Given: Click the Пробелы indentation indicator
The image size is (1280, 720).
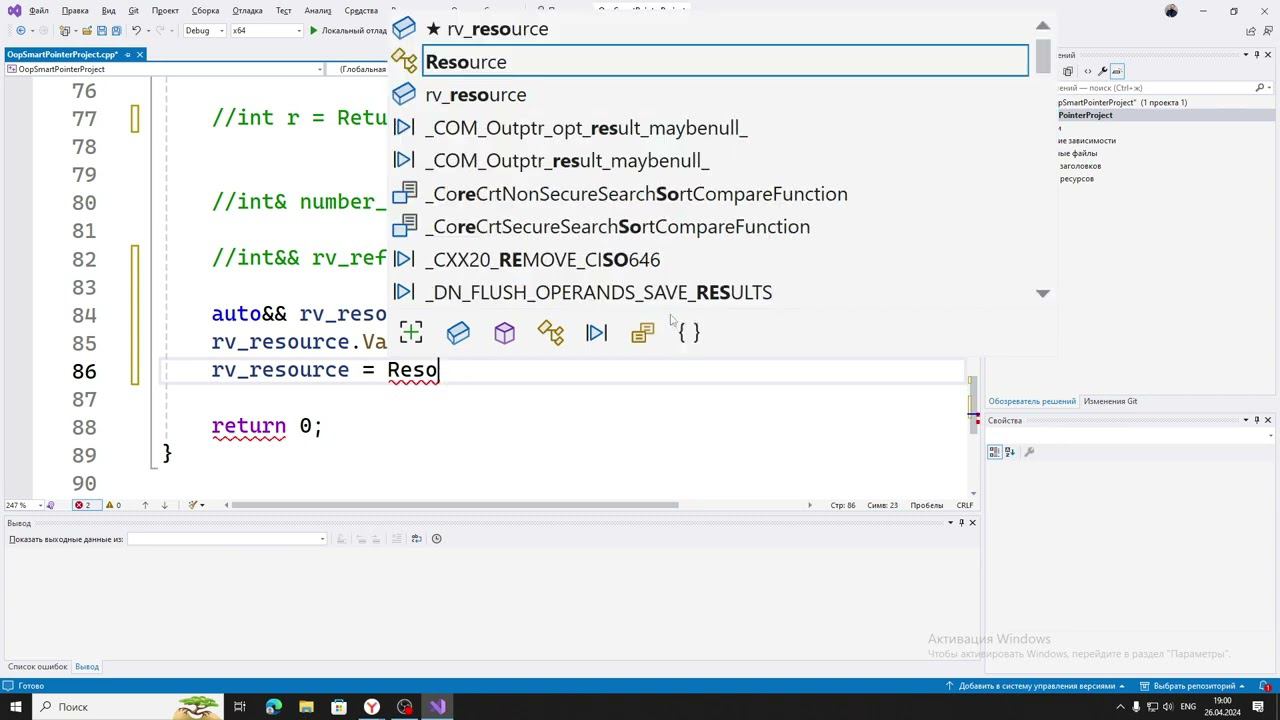Looking at the screenshot, I should point(927,505).
